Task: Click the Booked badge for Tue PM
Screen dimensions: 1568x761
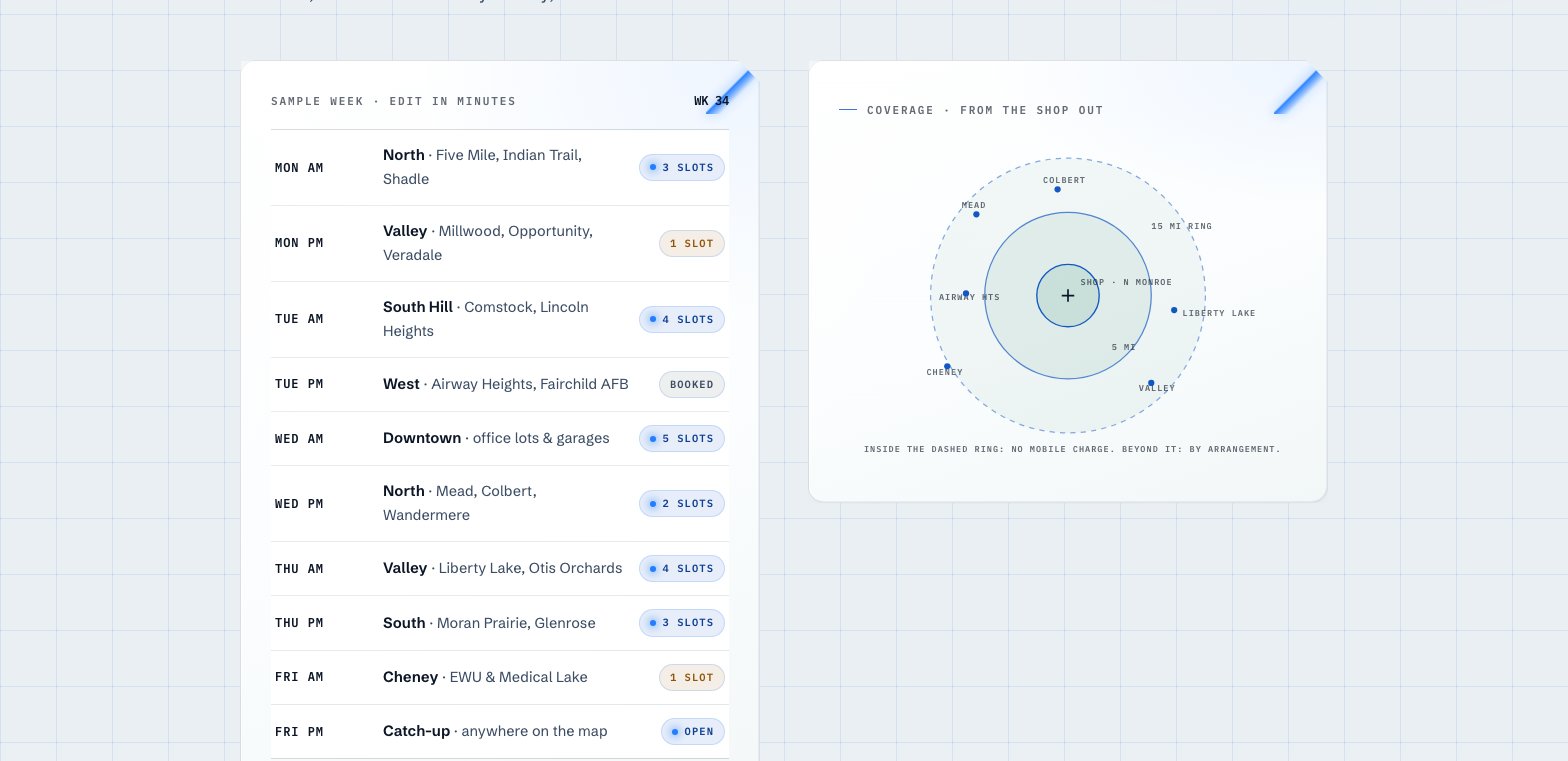Action: pos(692,385)
